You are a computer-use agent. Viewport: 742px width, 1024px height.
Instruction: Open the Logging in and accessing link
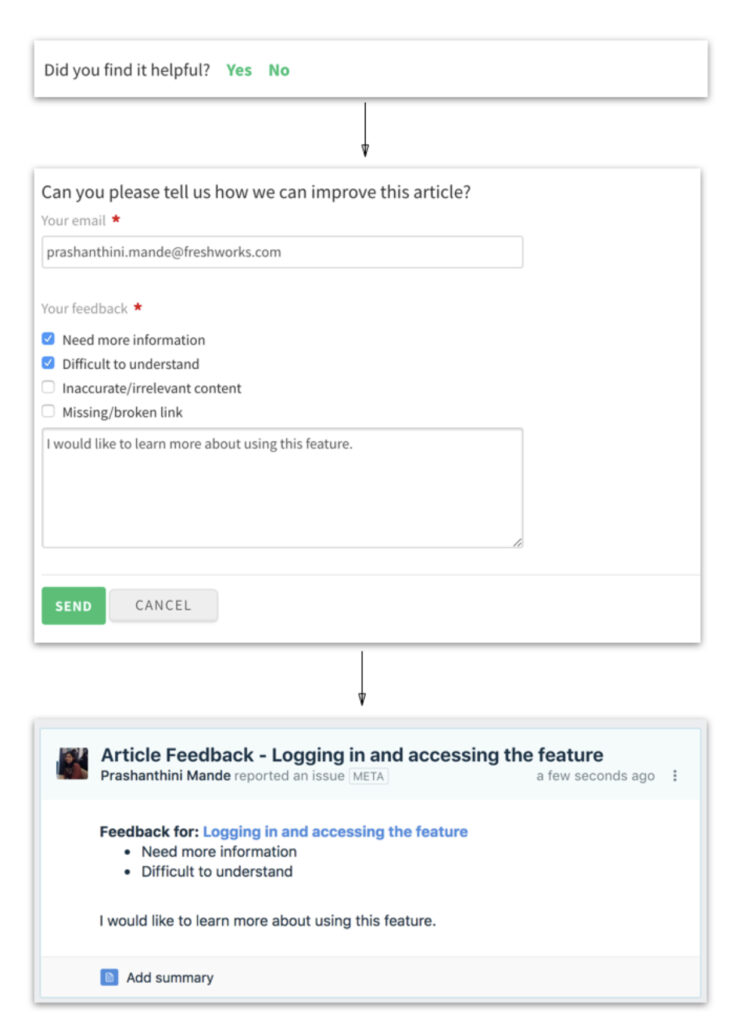(x=335, y=831)
